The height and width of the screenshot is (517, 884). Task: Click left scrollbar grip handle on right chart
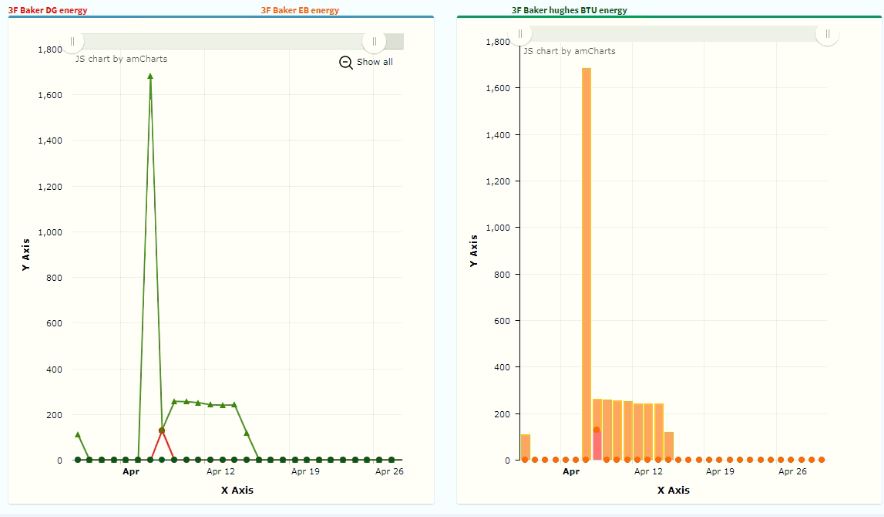[520, 34]
